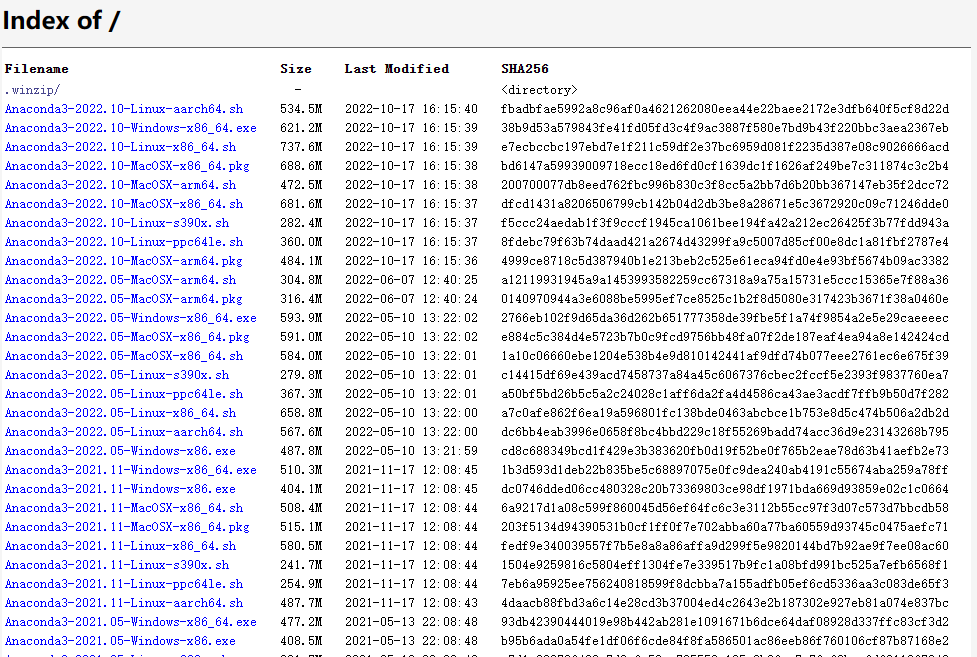
Task: Download Anaconda3-2022.10-MacOSX-arm64.sh
Action: pyautogui.click(x=120, y=185)
